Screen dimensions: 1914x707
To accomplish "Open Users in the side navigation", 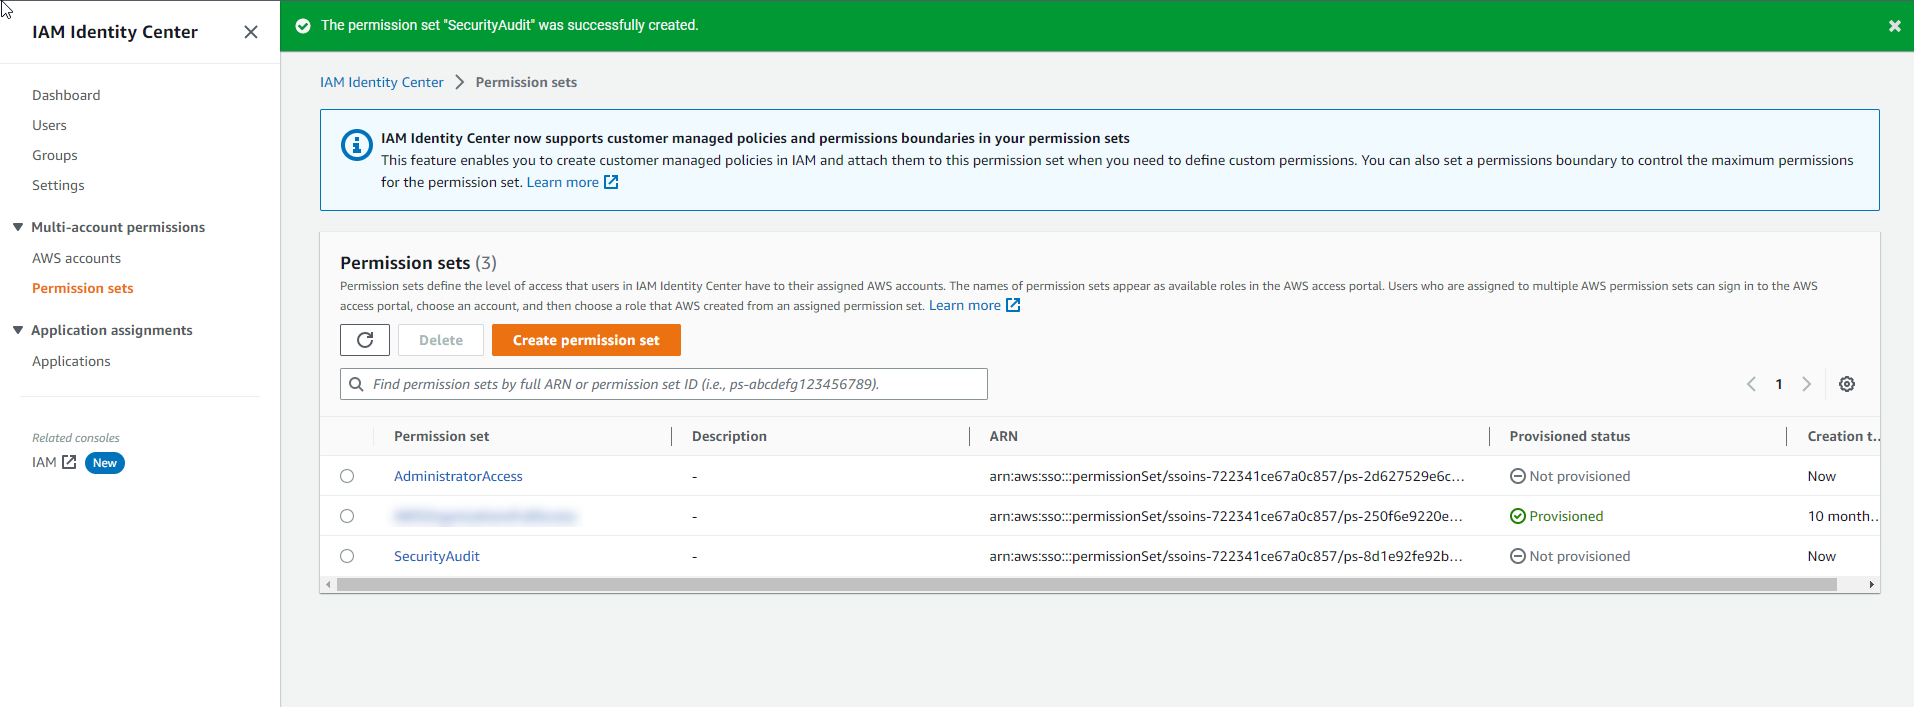I will point(49,125).
